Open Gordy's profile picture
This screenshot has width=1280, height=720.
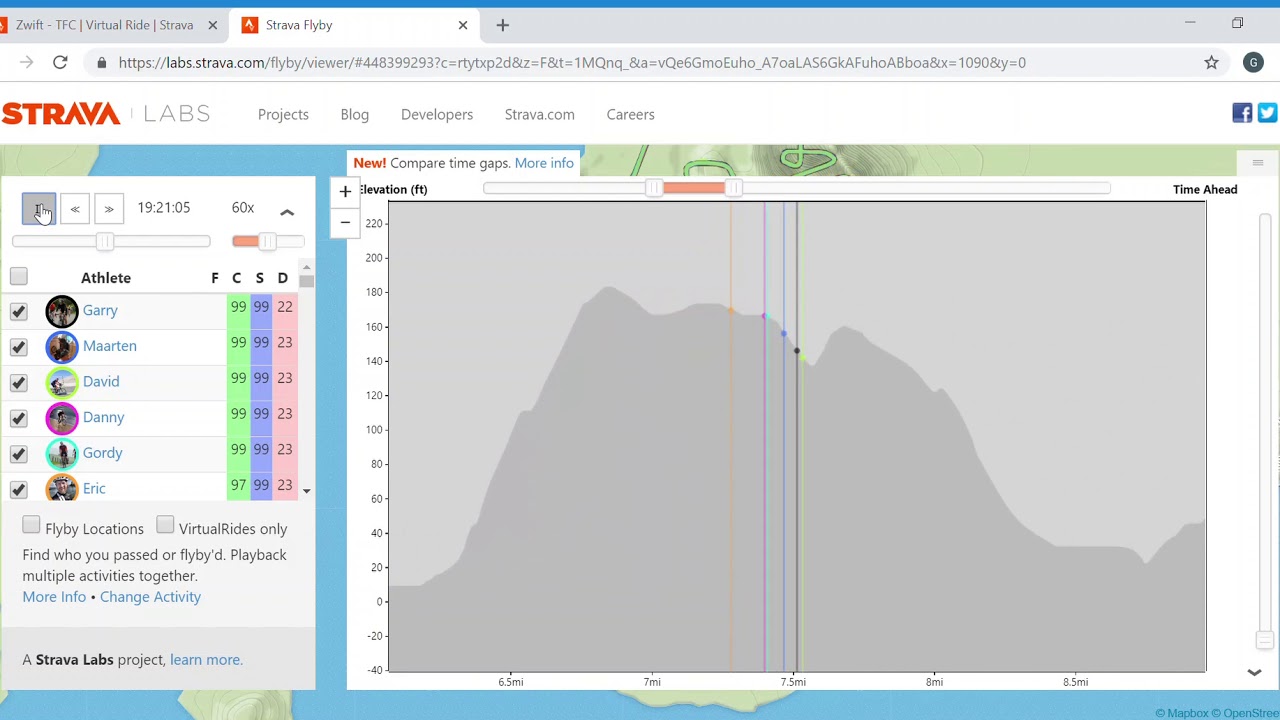pyautogui.click(x=61, y=453)
